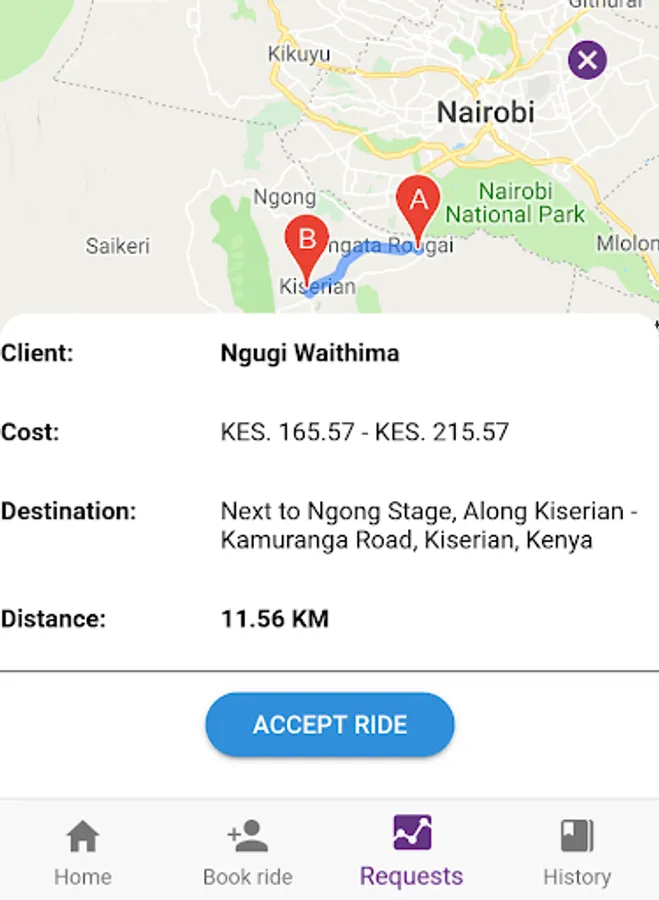
Task: Open the History book icon
Action: click(577, 836)
